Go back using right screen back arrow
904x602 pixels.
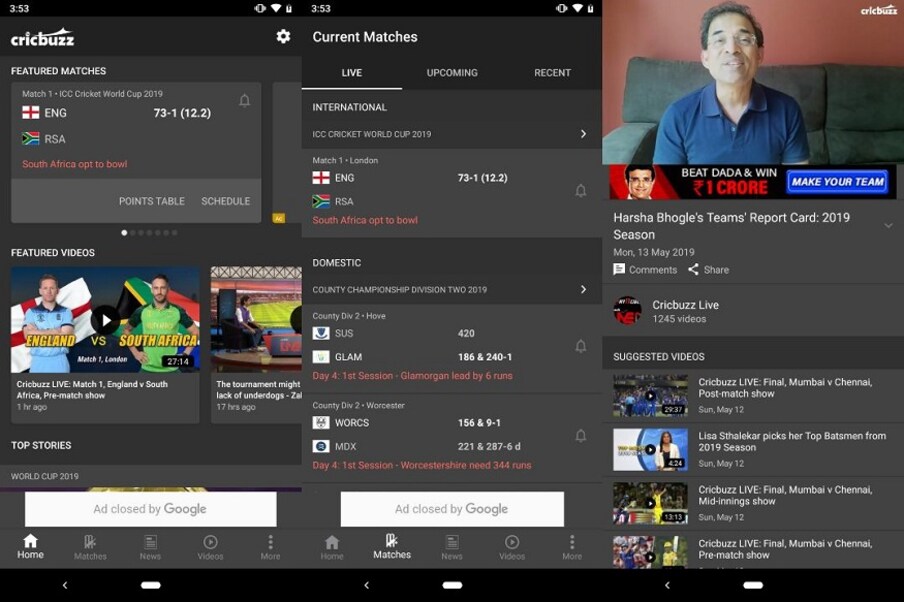(x=668, y=585)
